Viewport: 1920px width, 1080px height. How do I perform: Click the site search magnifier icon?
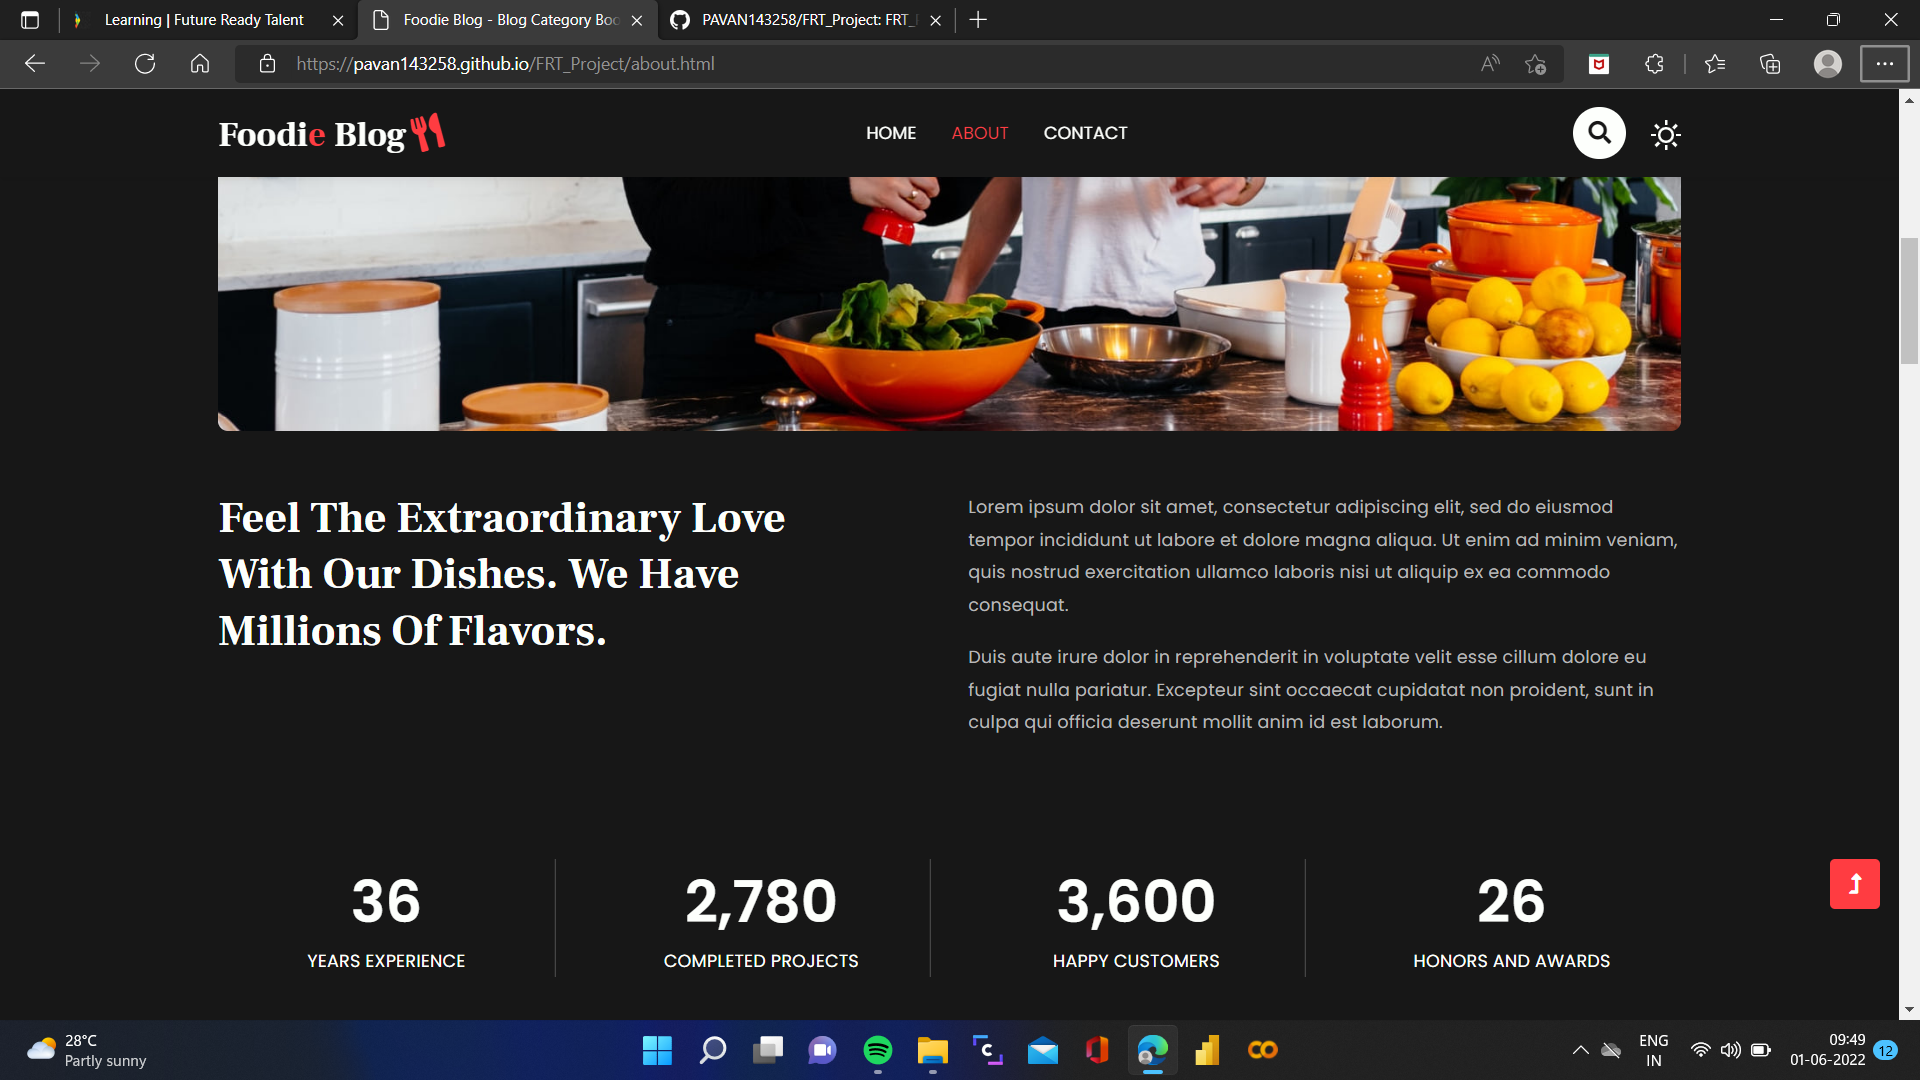(x=1599, y=133)
